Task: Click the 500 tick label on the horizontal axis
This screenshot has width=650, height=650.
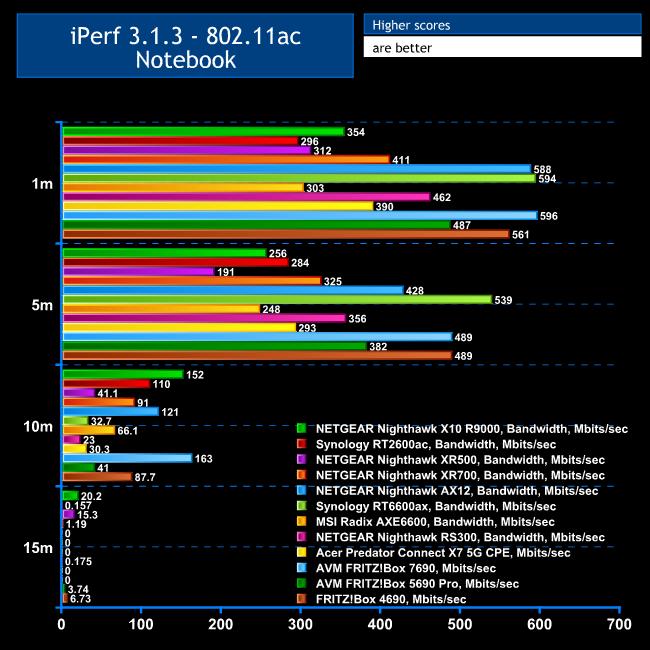Action: [x=459, y=624]
